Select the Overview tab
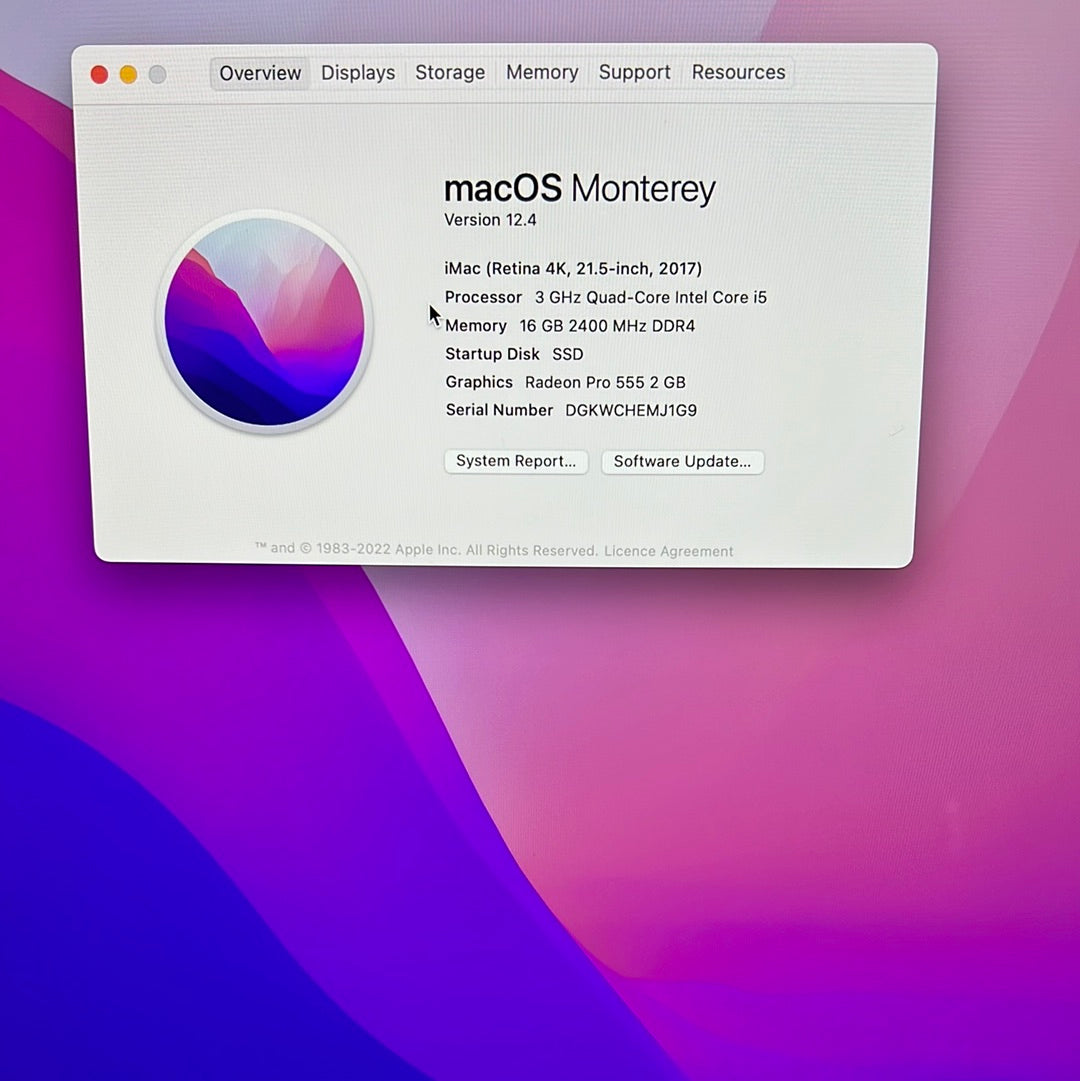This screenshot has width=1080, height=1081. 260,73
